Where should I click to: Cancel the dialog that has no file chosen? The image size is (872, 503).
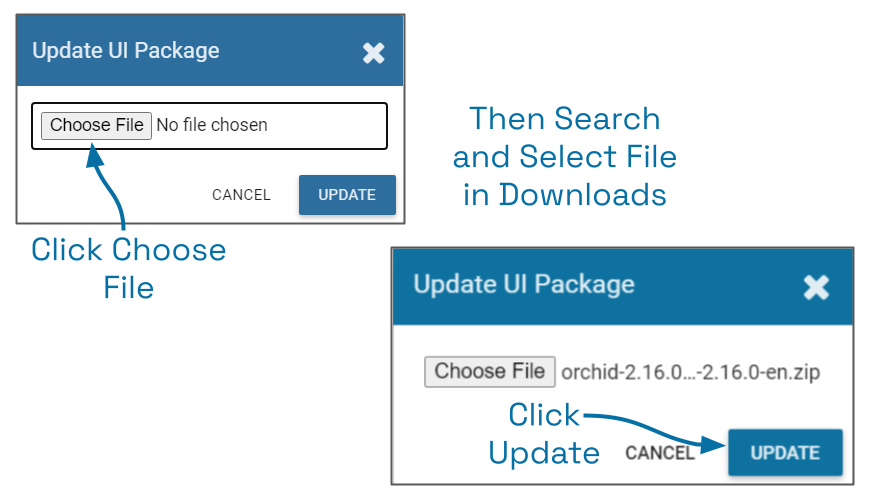click(x=241, y=195)
